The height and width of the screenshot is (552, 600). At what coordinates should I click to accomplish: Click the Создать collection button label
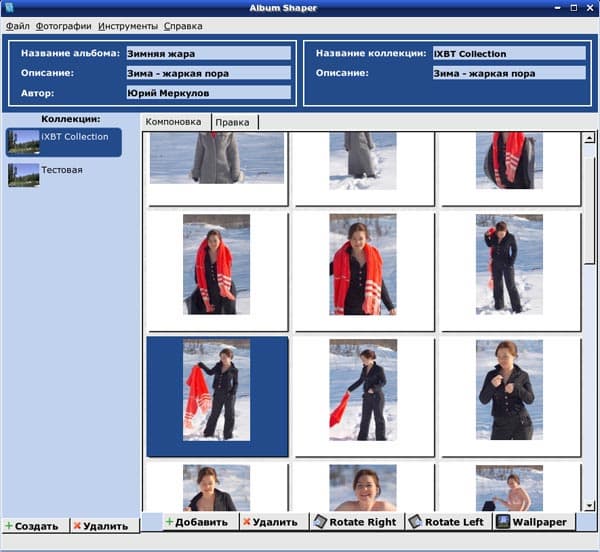[36, 526]
